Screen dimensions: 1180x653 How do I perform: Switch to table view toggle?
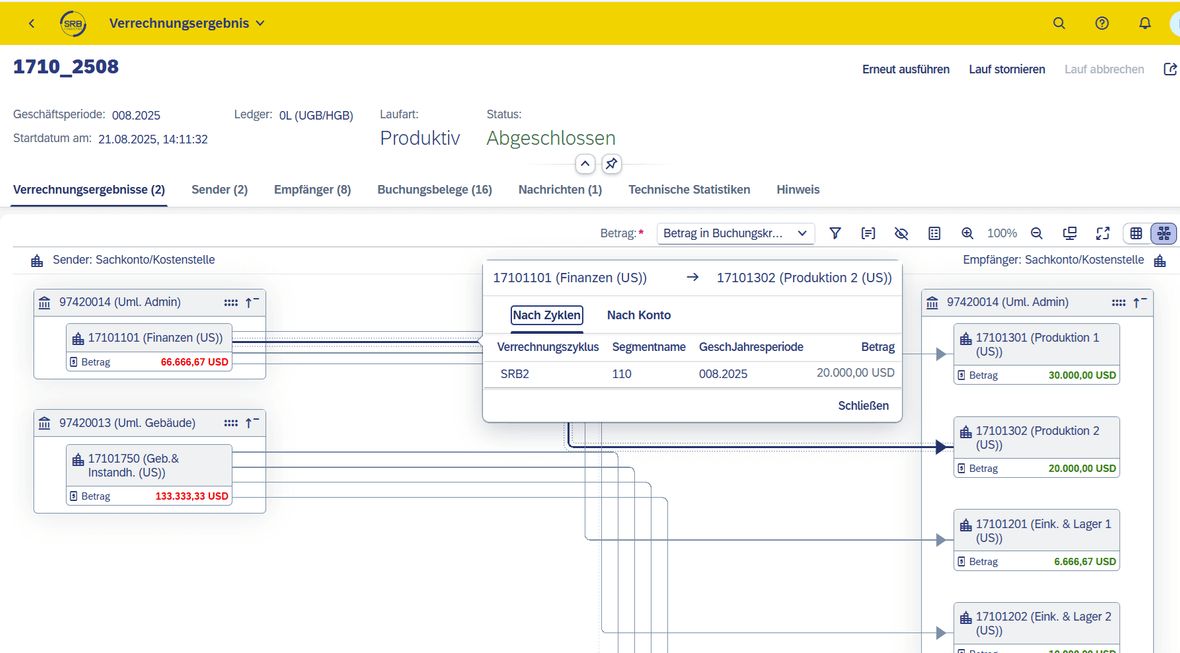[x=1136, y=233]
